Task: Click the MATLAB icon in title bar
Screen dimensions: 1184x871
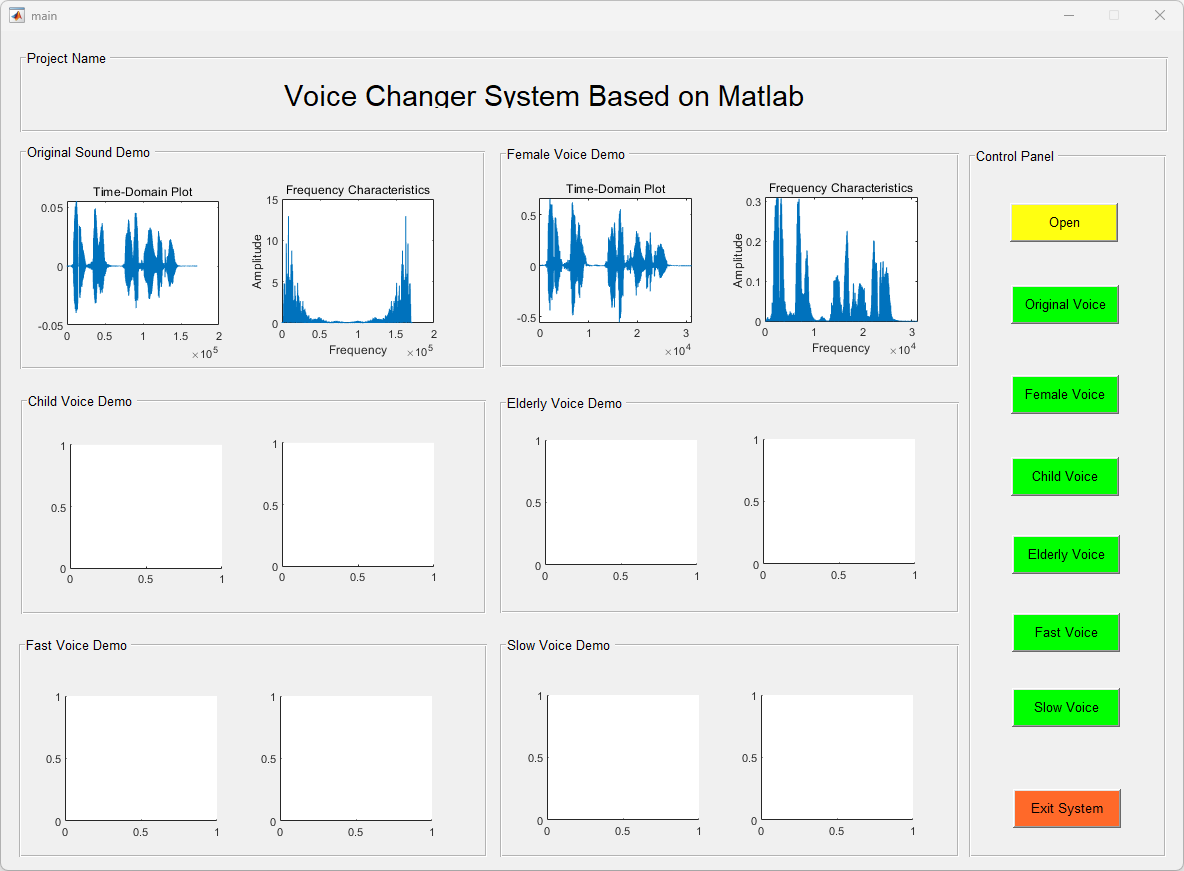Action: point(17,15)
